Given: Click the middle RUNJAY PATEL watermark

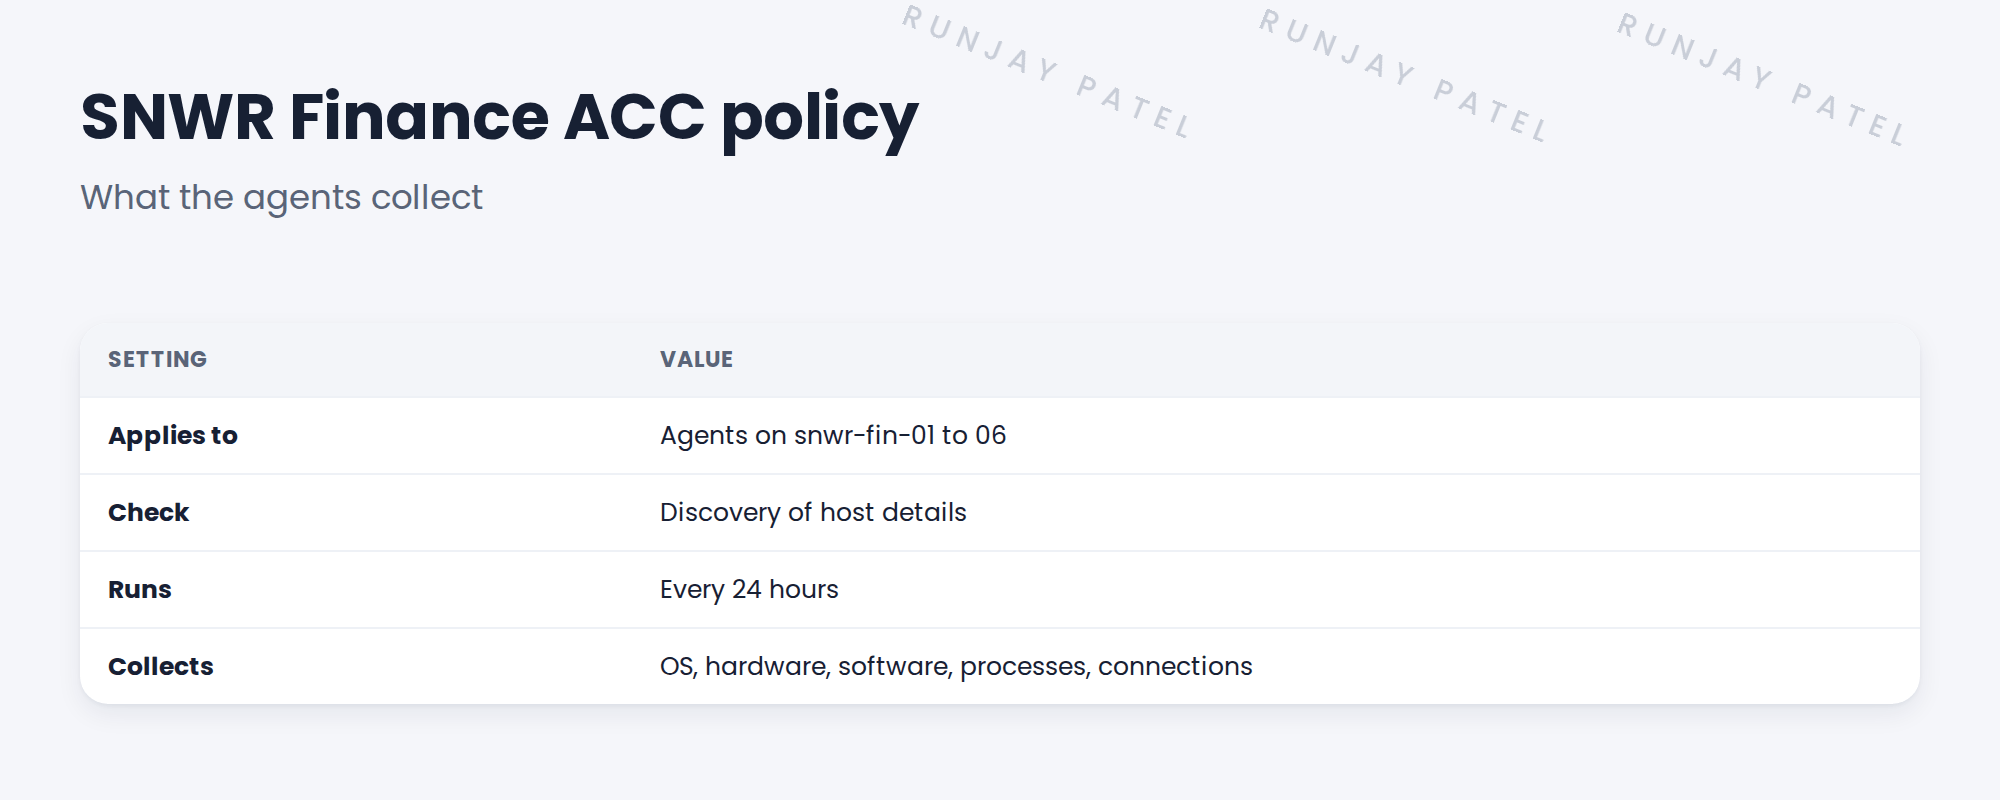Looking at the screenshot, I should click(x=1404, y=75).
